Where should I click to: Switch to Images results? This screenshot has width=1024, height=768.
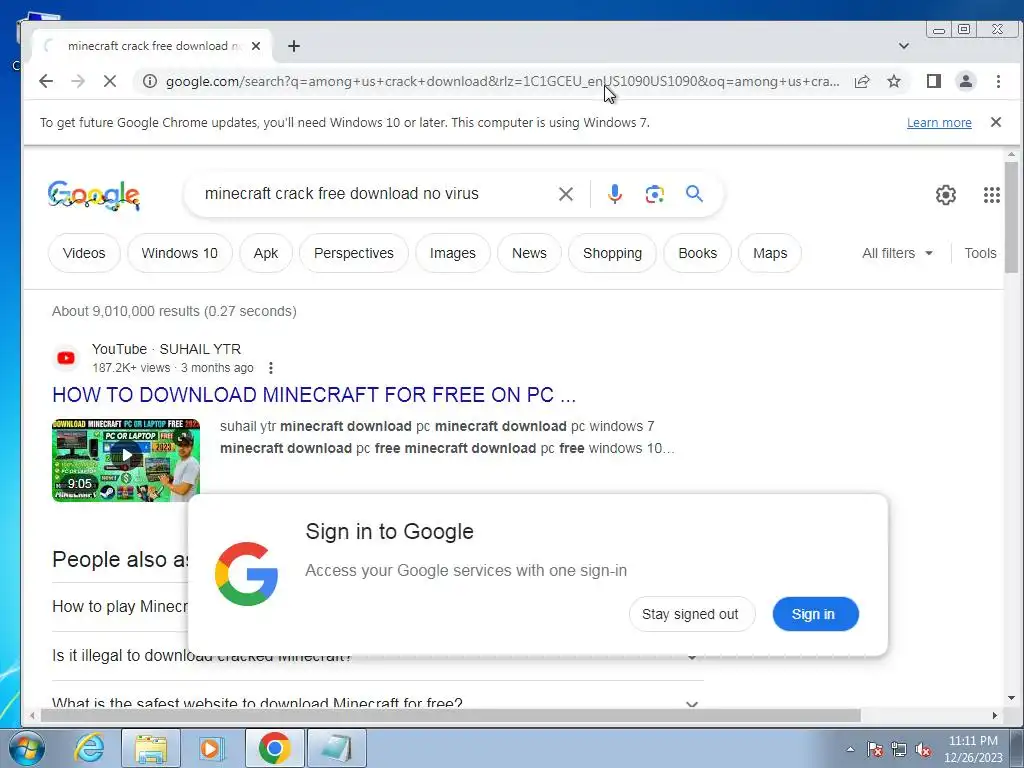[453, 253]
